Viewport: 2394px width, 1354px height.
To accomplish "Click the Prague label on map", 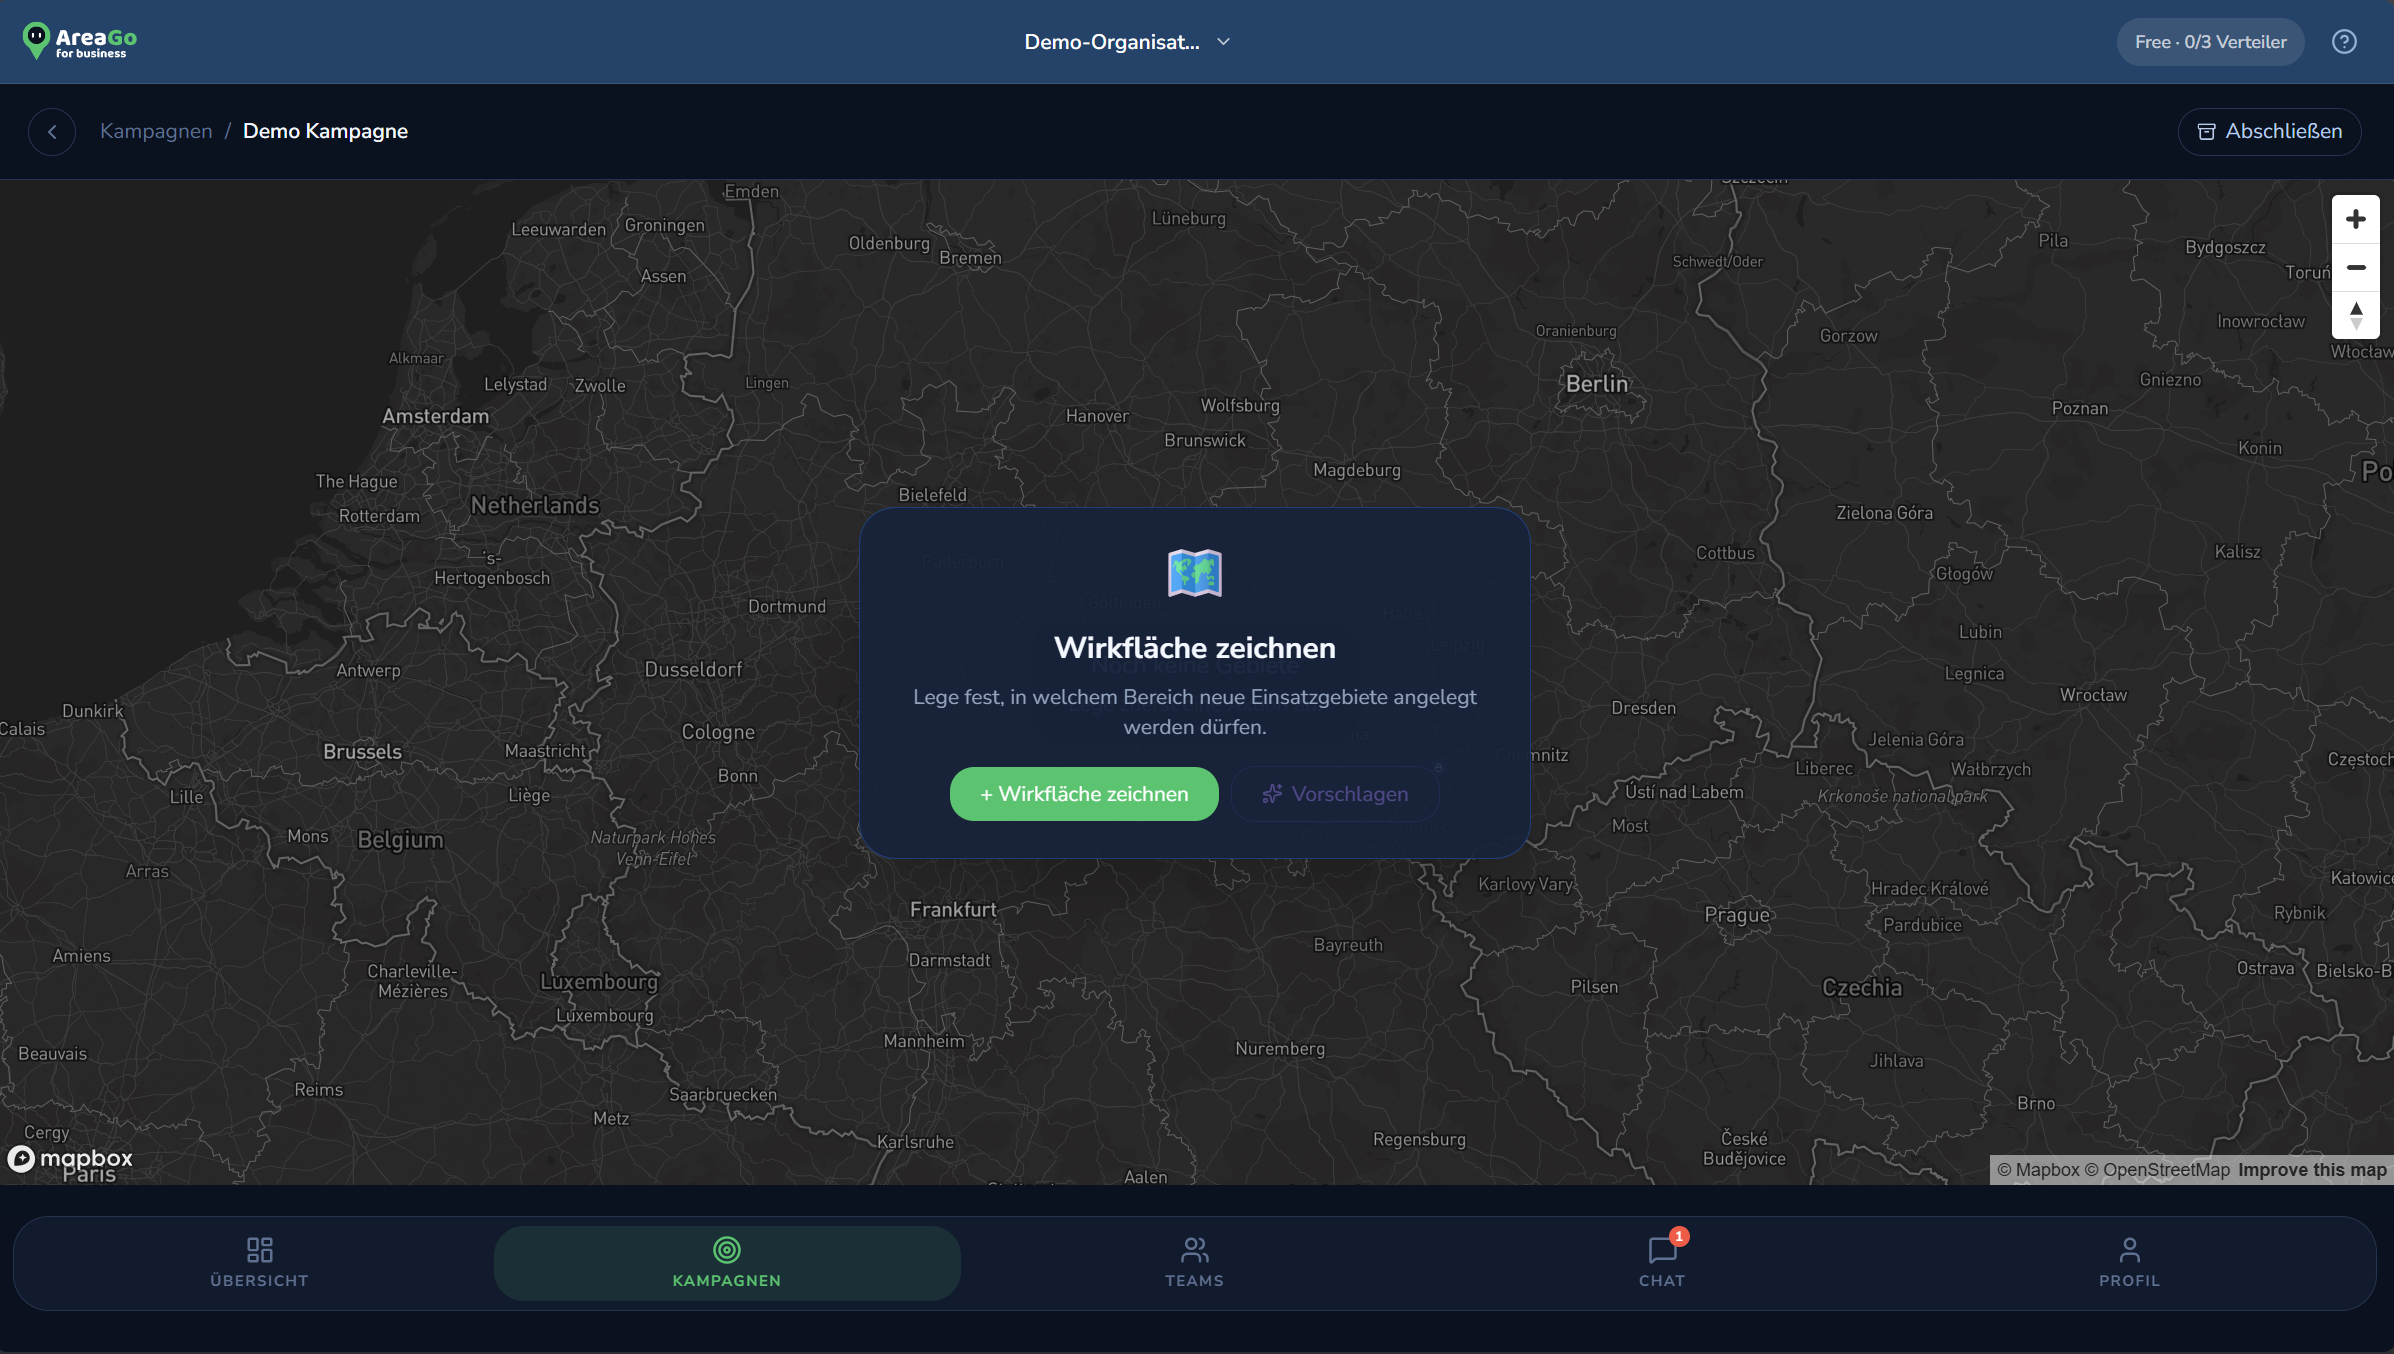I will [1737, 915].
